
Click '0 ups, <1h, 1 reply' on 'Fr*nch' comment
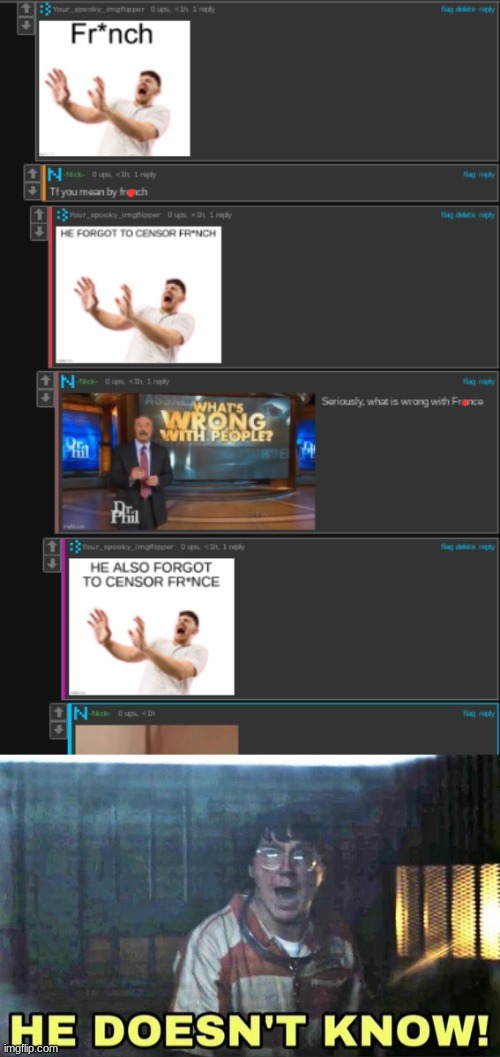pyautogui.click(x=183, y=9)
